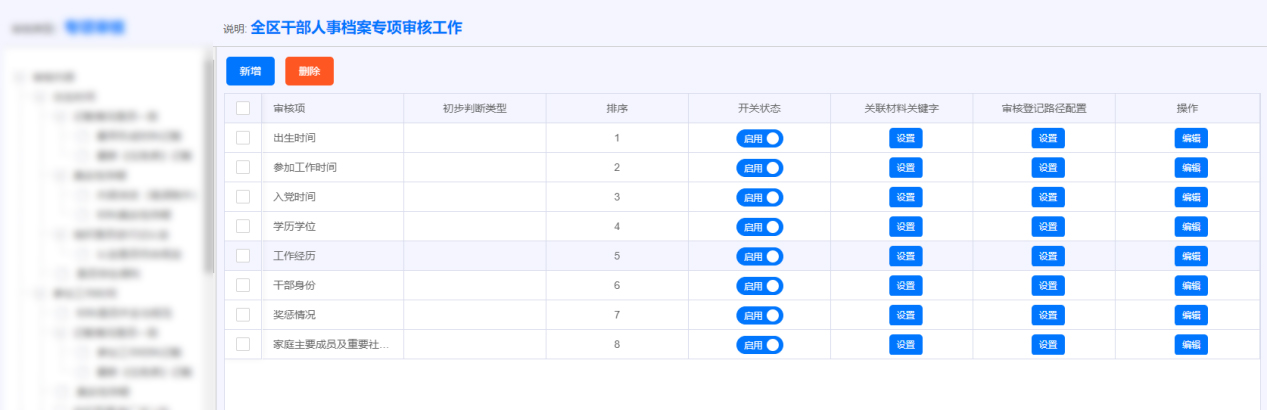This screenshot has width=1267, height=410.
Task: Open 关联材料关键字 设置 for 学历学位
Action: tap(905, 227)
